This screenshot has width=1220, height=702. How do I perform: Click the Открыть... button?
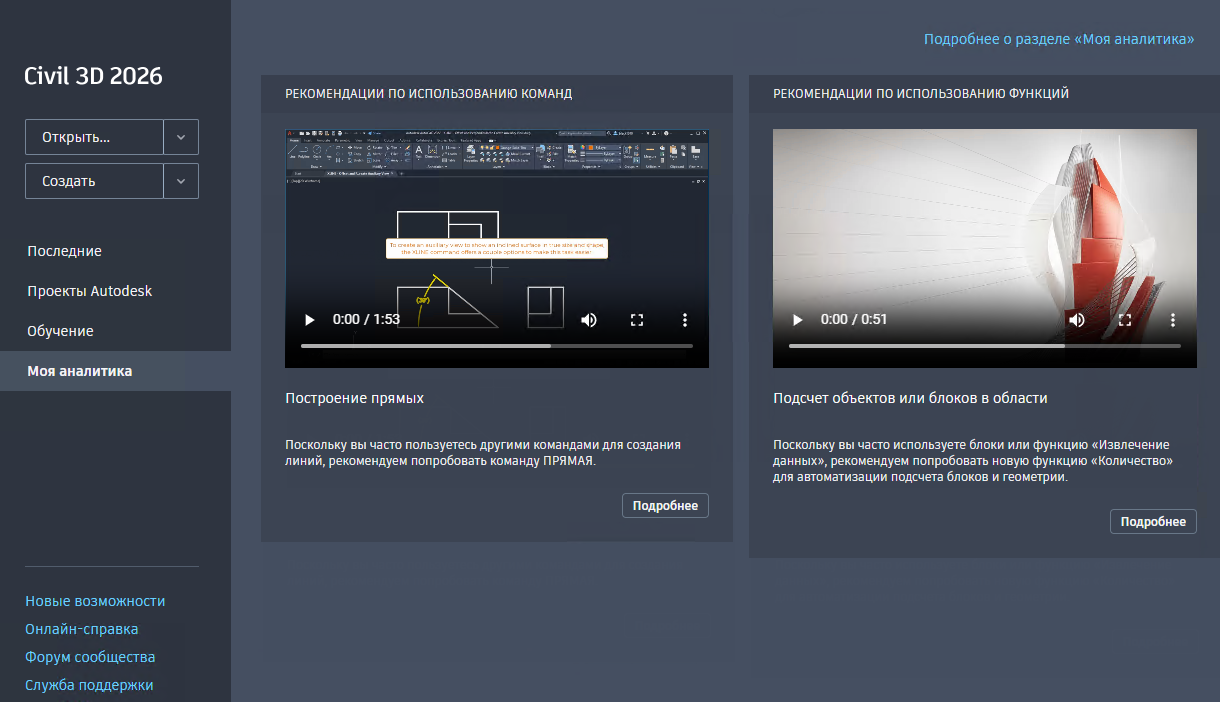[94, 137]
